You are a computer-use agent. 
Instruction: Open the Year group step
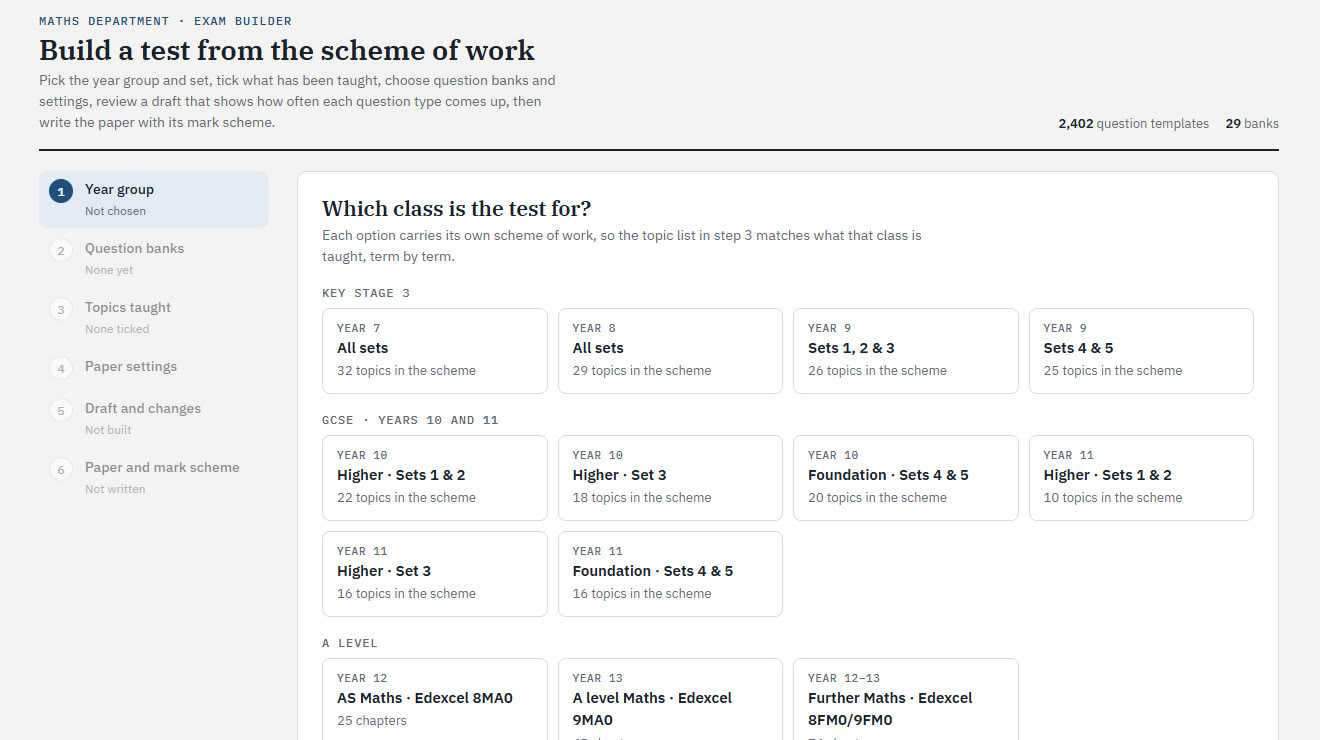[x=154, y=199]
